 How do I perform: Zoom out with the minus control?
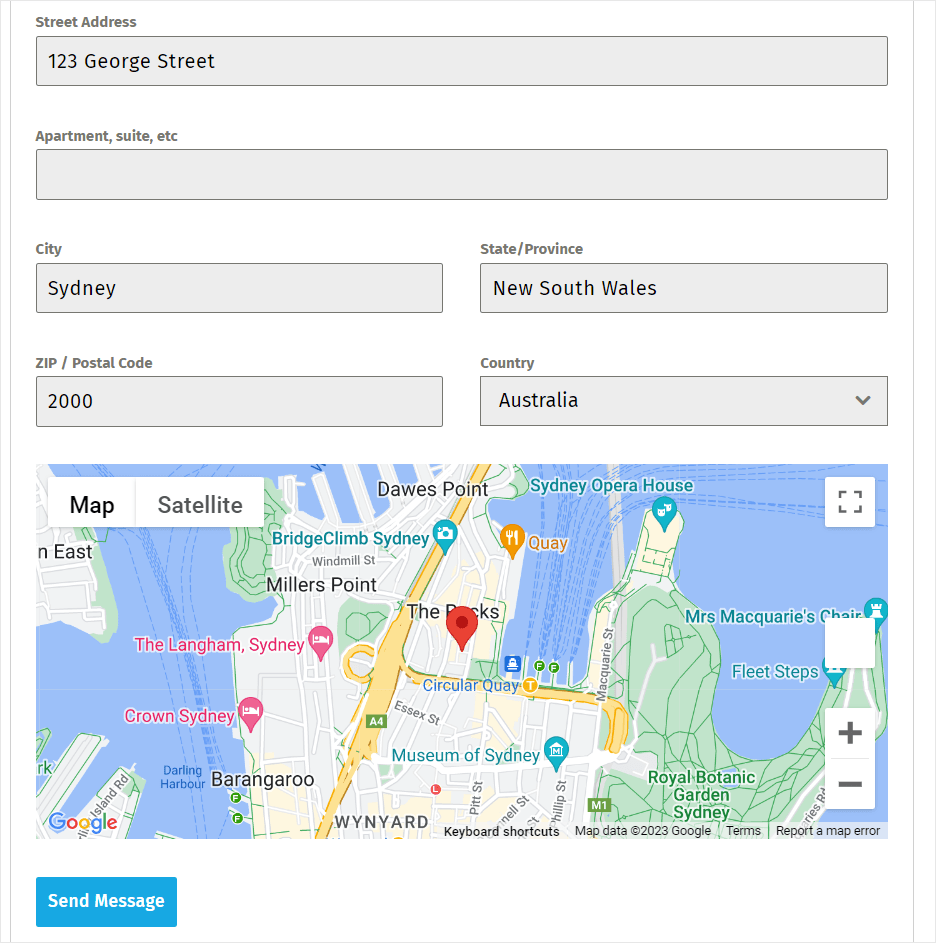click(849, 786)
